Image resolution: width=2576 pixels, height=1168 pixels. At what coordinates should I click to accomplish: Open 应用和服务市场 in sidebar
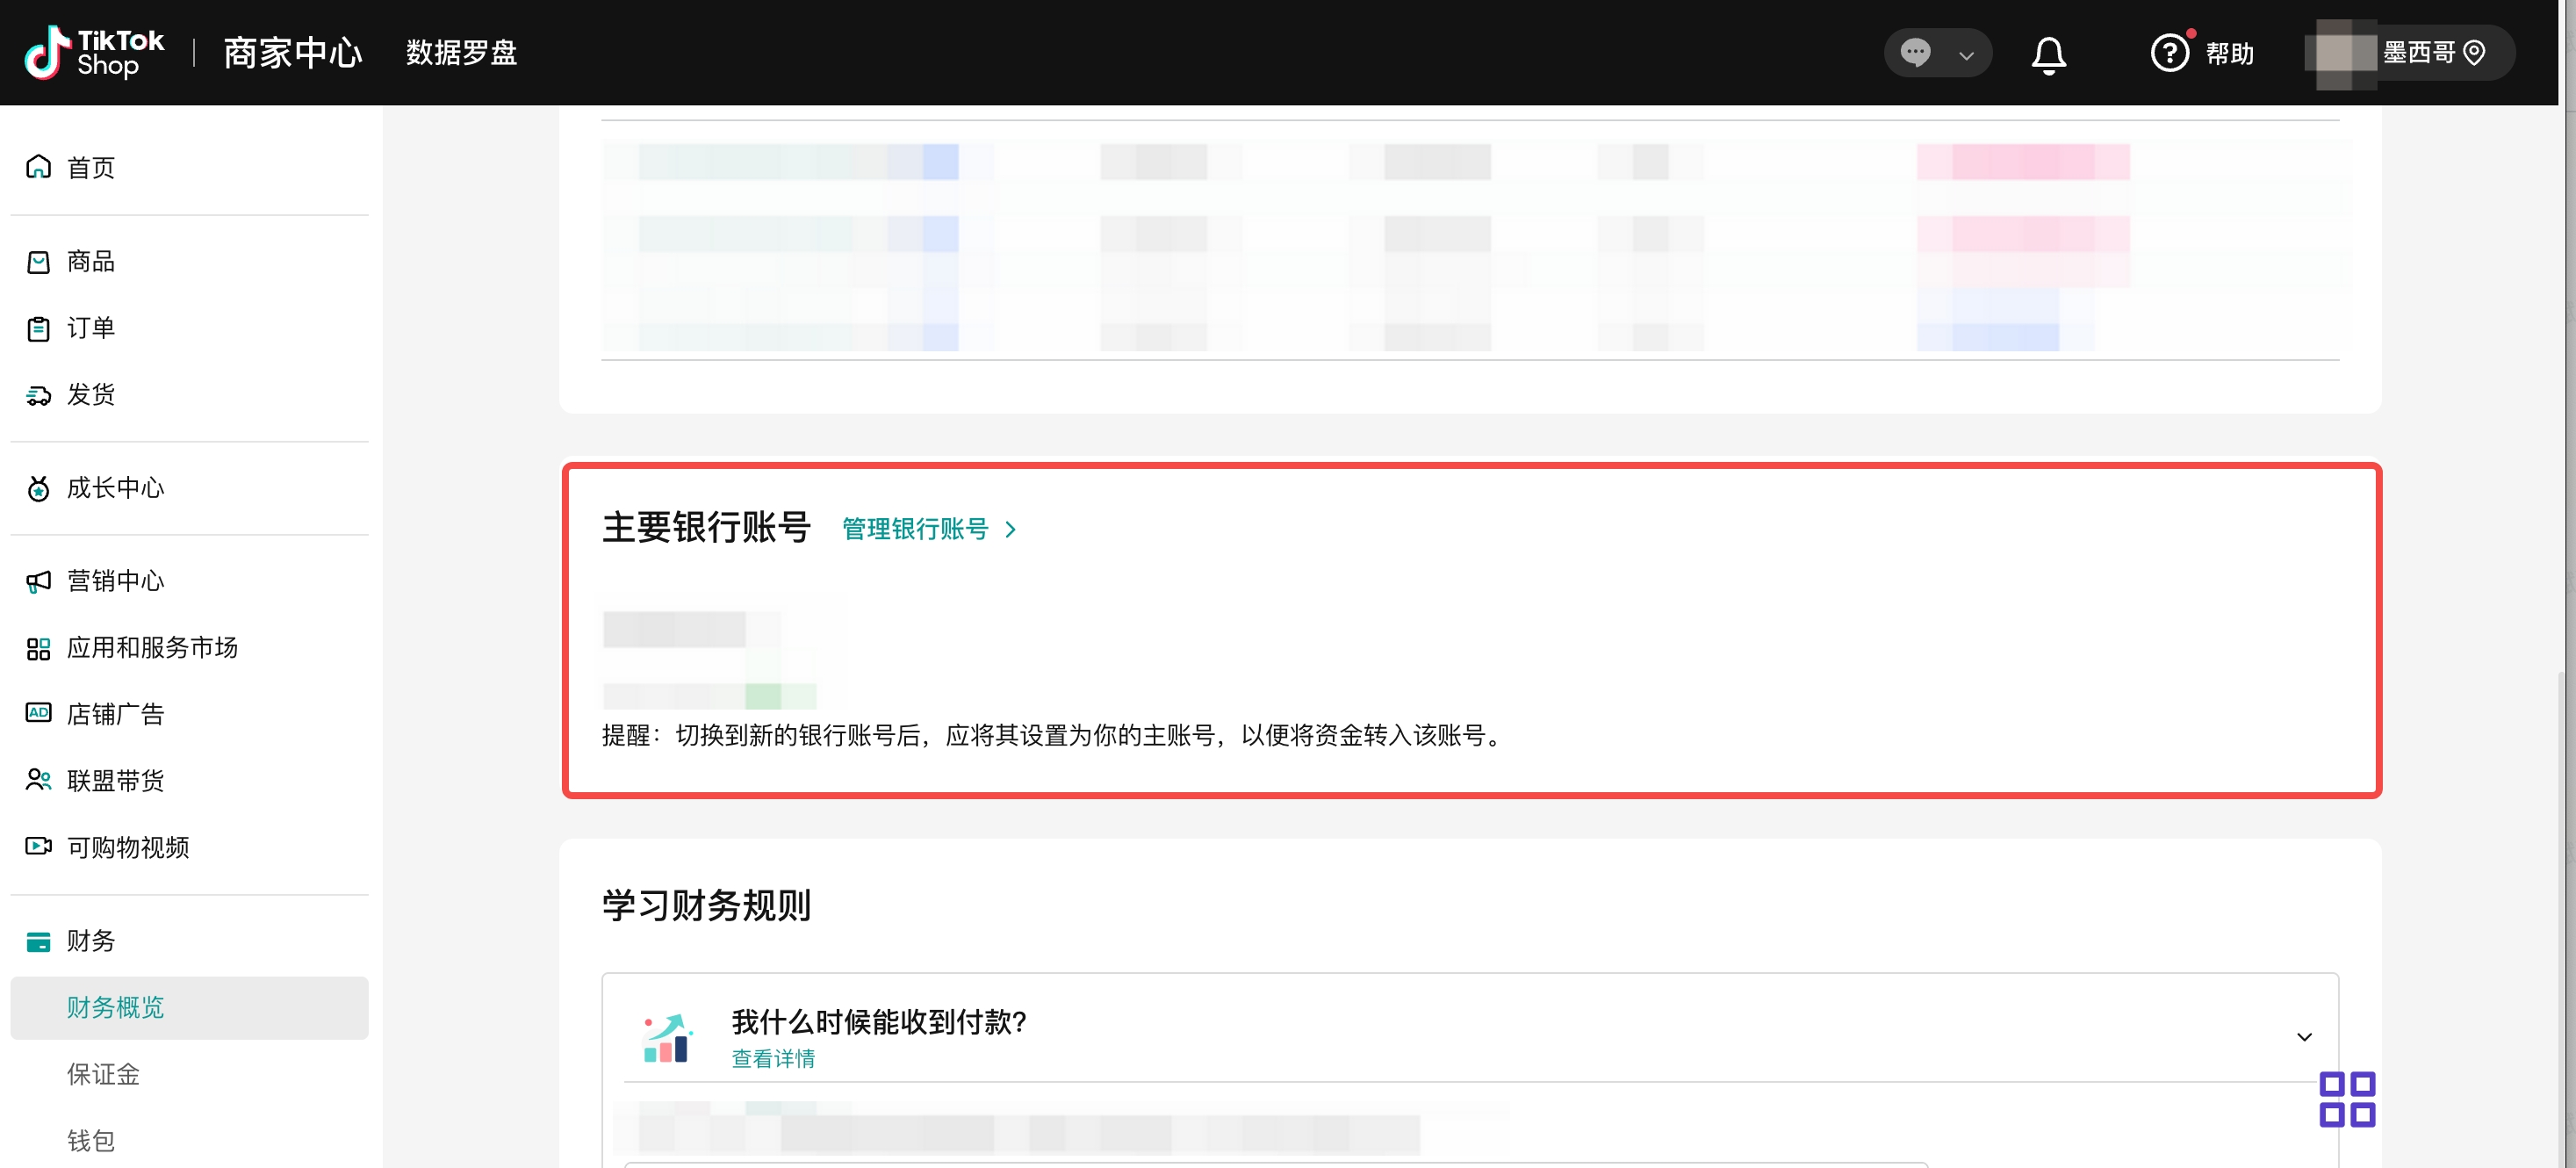point(152,648)
